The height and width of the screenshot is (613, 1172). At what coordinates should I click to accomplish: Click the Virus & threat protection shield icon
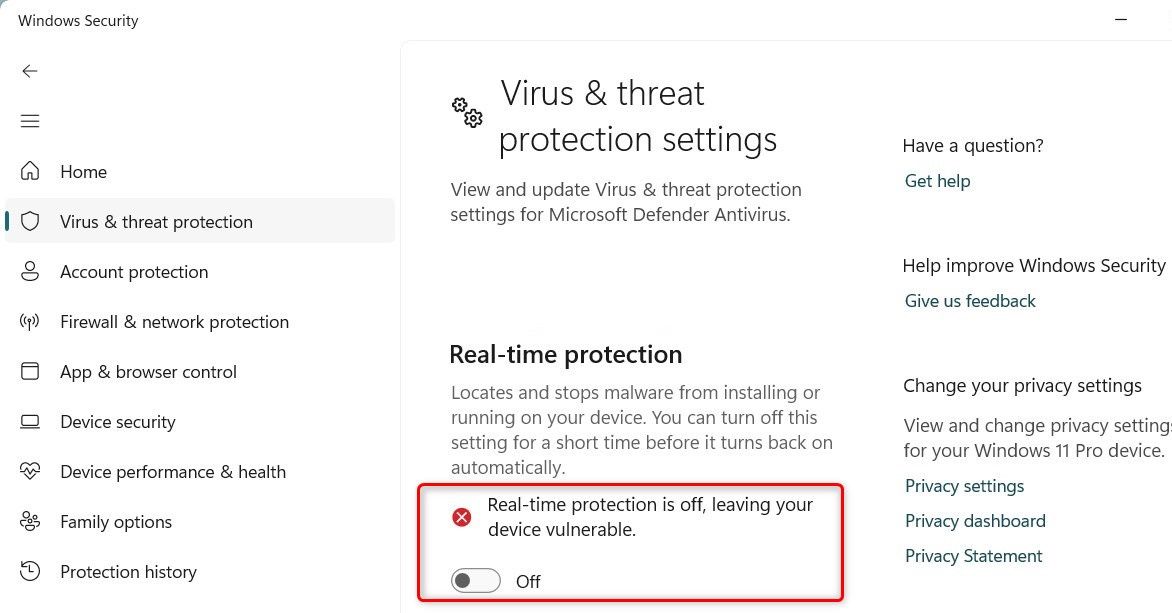tap(30, 222)
